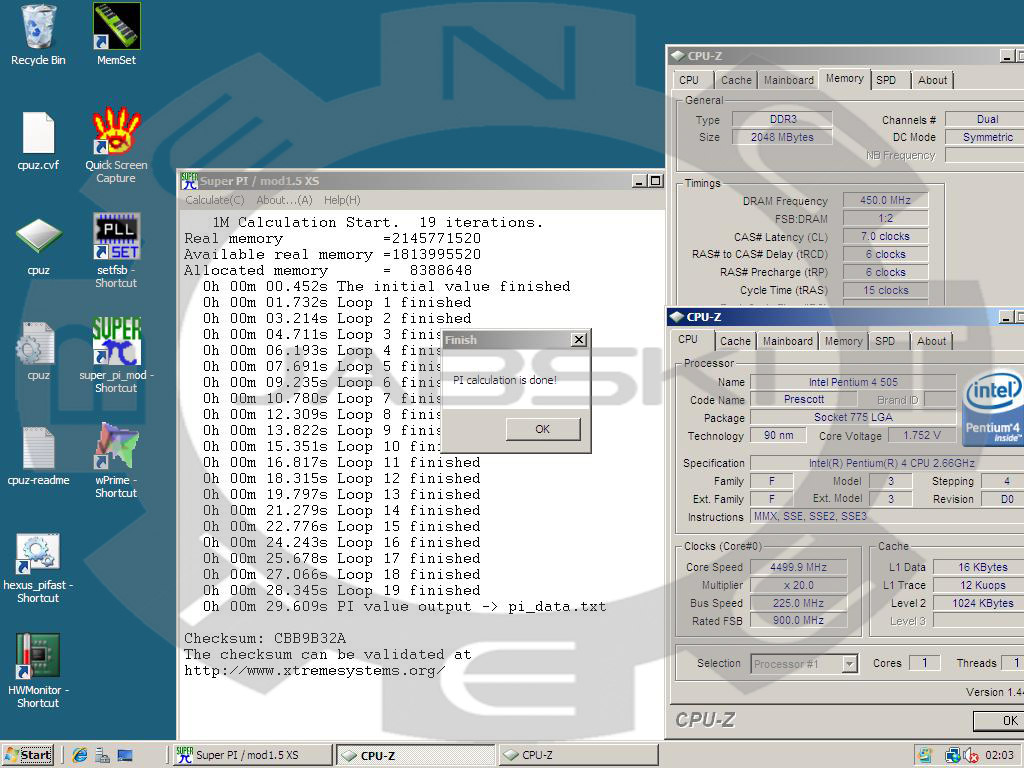Click the xtremesystems.org URL text

(315, 671)
